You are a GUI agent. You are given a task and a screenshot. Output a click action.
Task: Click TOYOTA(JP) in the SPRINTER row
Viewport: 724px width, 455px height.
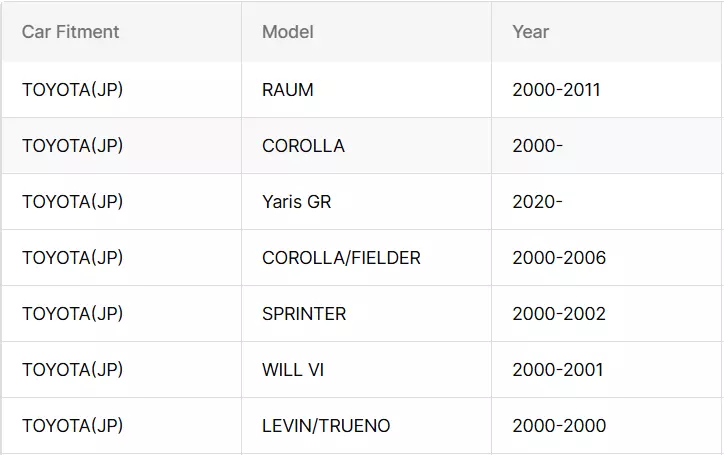click(x=72, y=314)
